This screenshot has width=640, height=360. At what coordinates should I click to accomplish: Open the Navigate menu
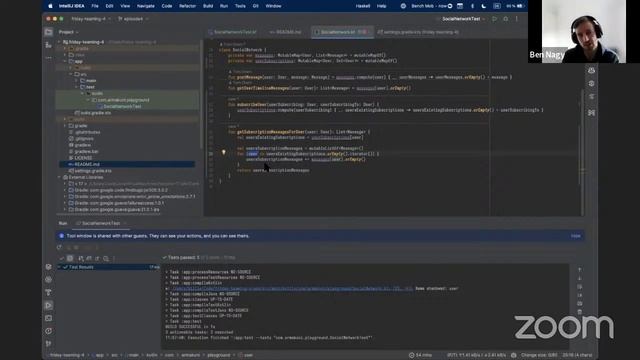(x=146, y=6)
